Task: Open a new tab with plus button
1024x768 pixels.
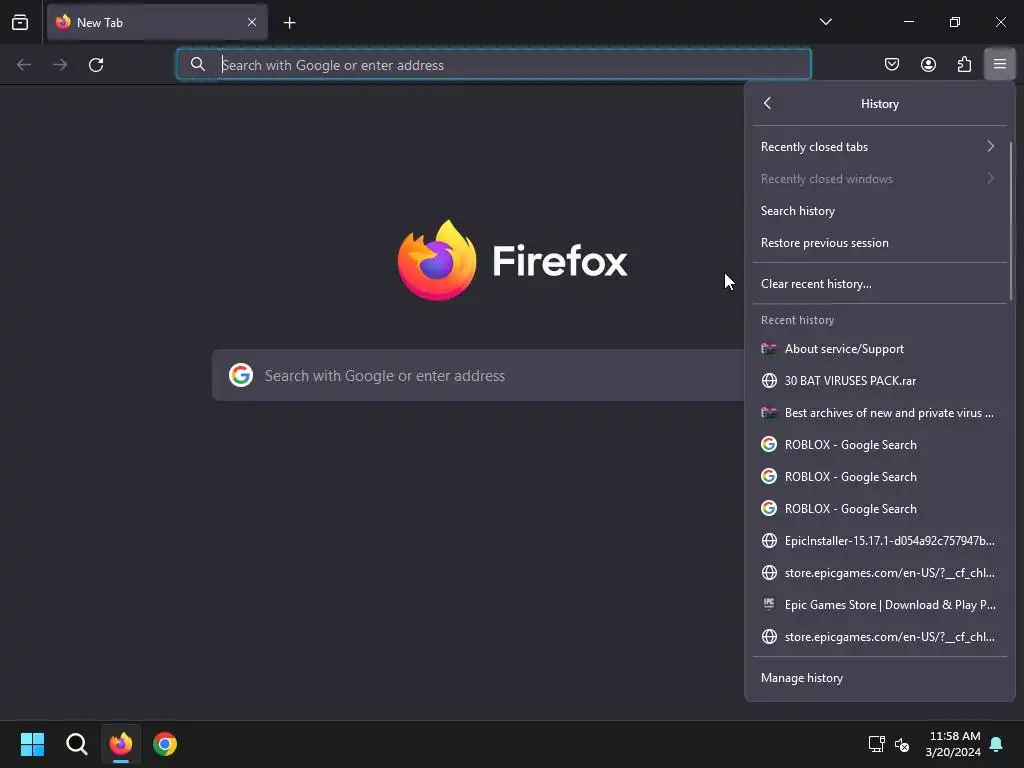Action: [x=289, y=23]
